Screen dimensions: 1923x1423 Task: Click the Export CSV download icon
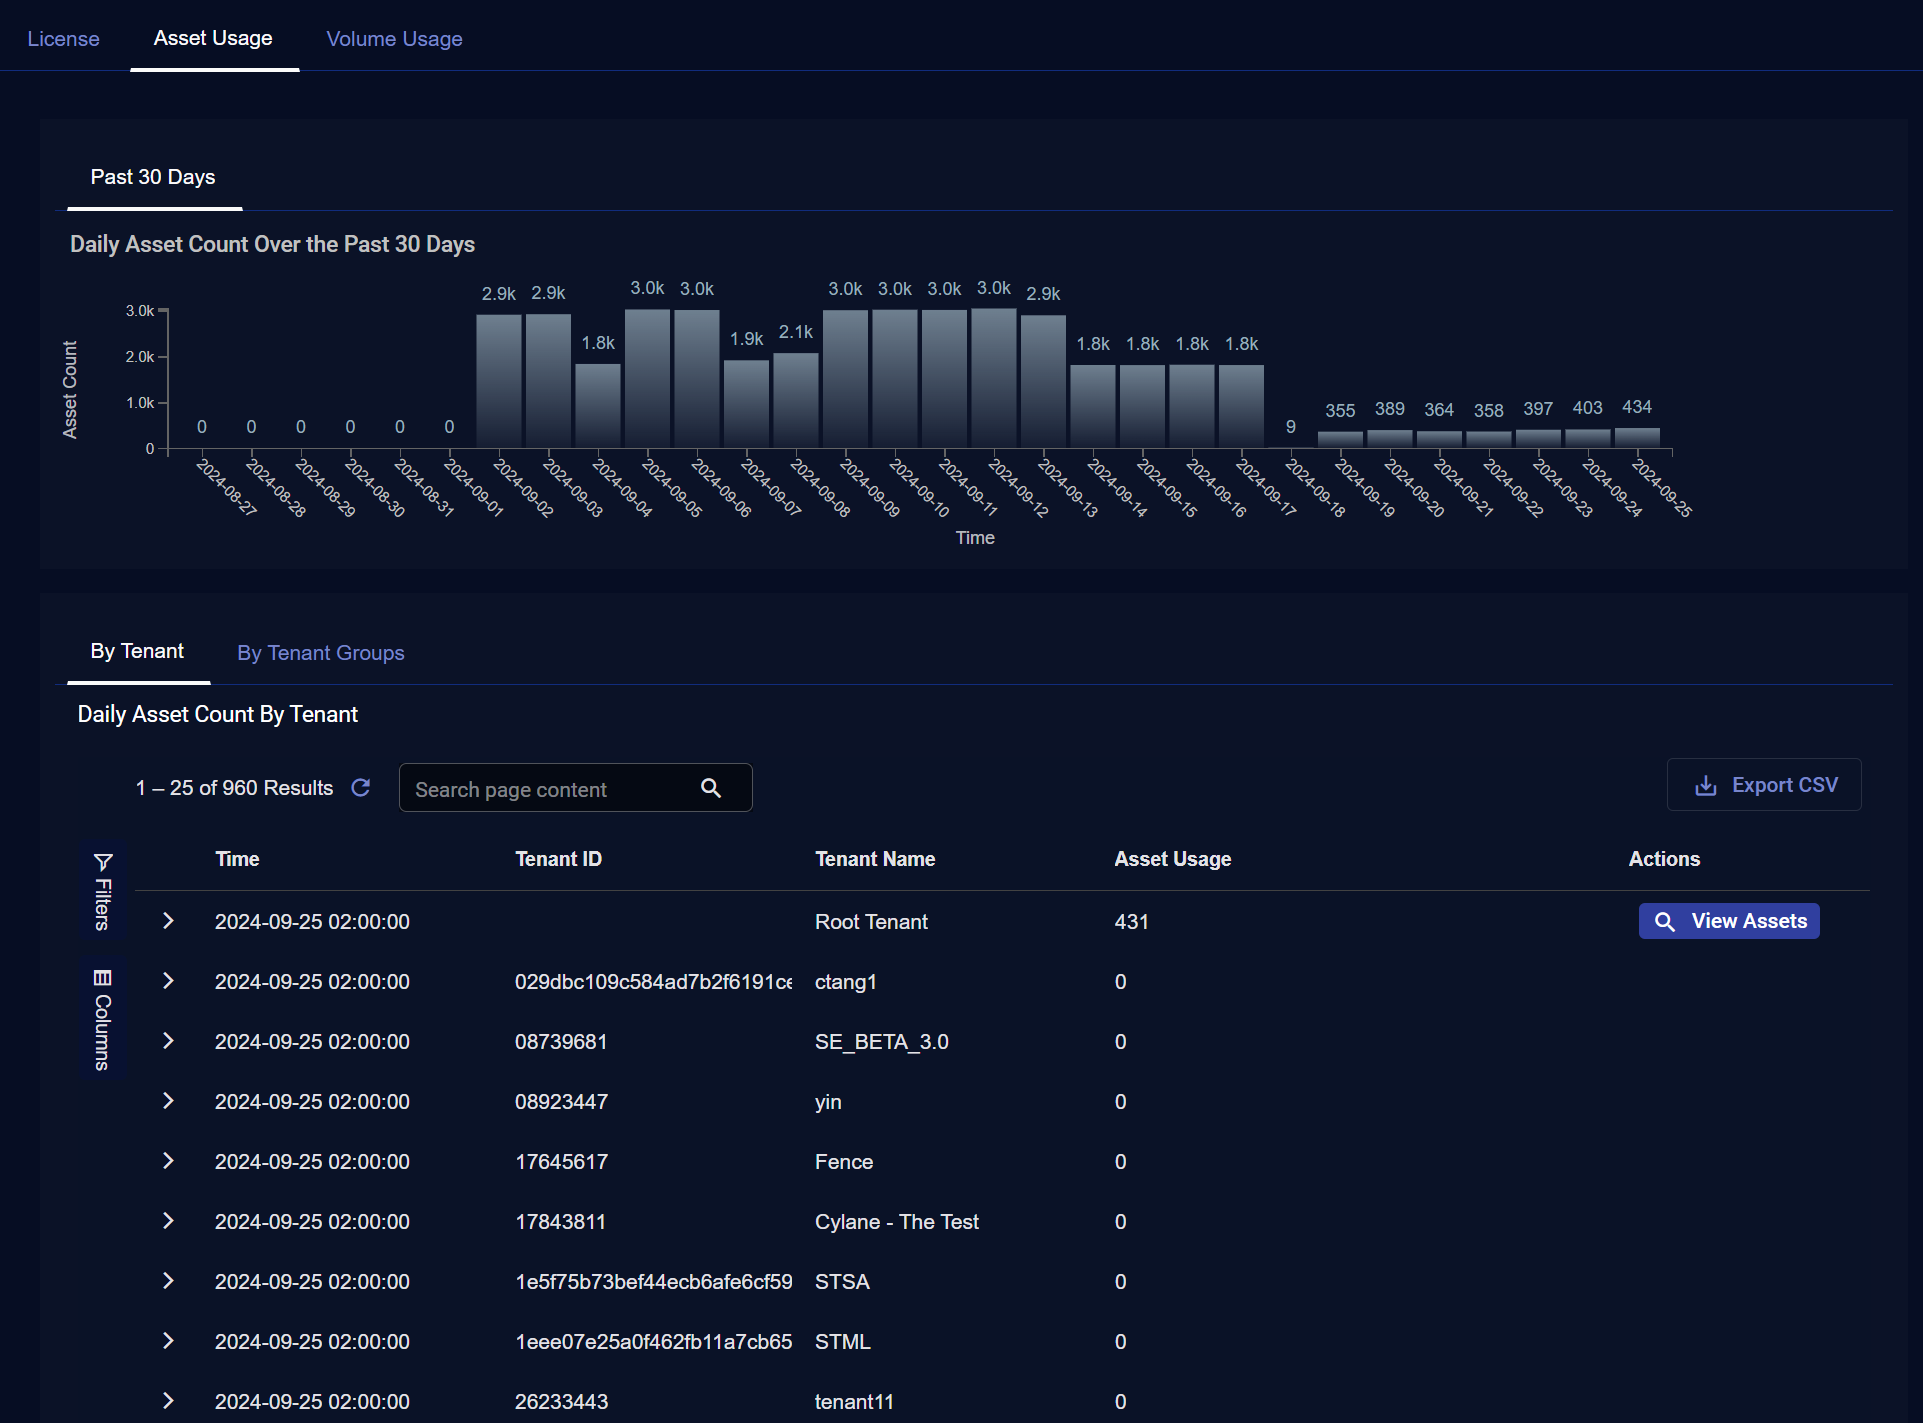pos(1706,786)
